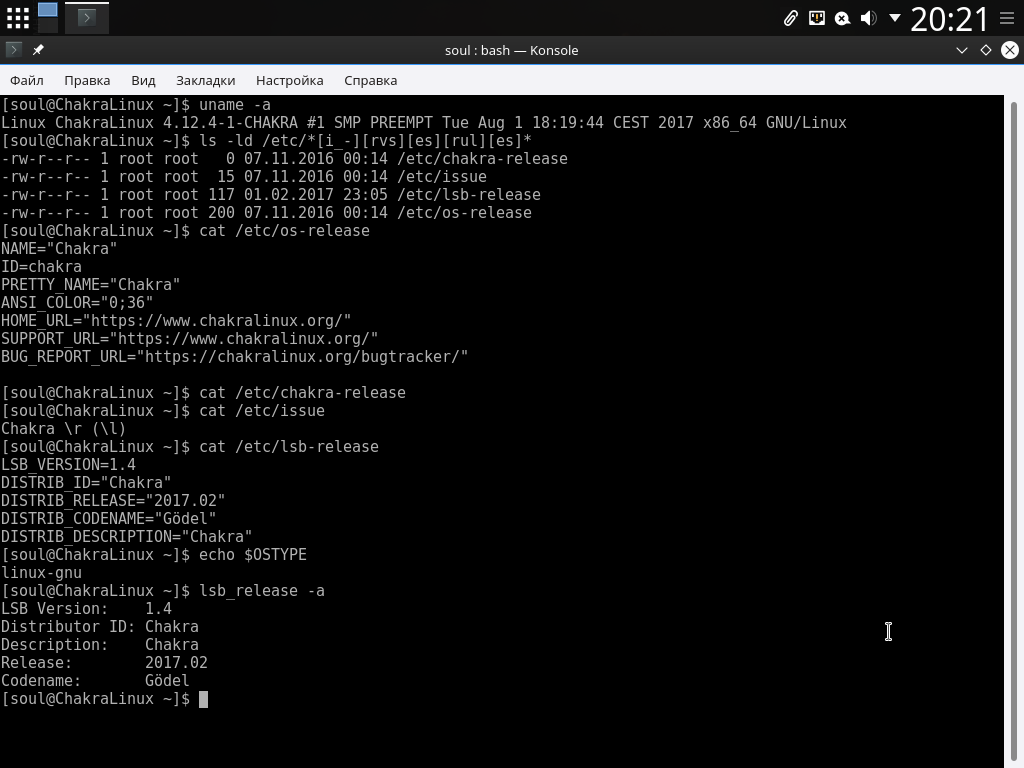The width and height of the screenshot is (1024, 768).
Task: Click the 'Chakra \r (\l)' output line
Action: pos(63,428)
